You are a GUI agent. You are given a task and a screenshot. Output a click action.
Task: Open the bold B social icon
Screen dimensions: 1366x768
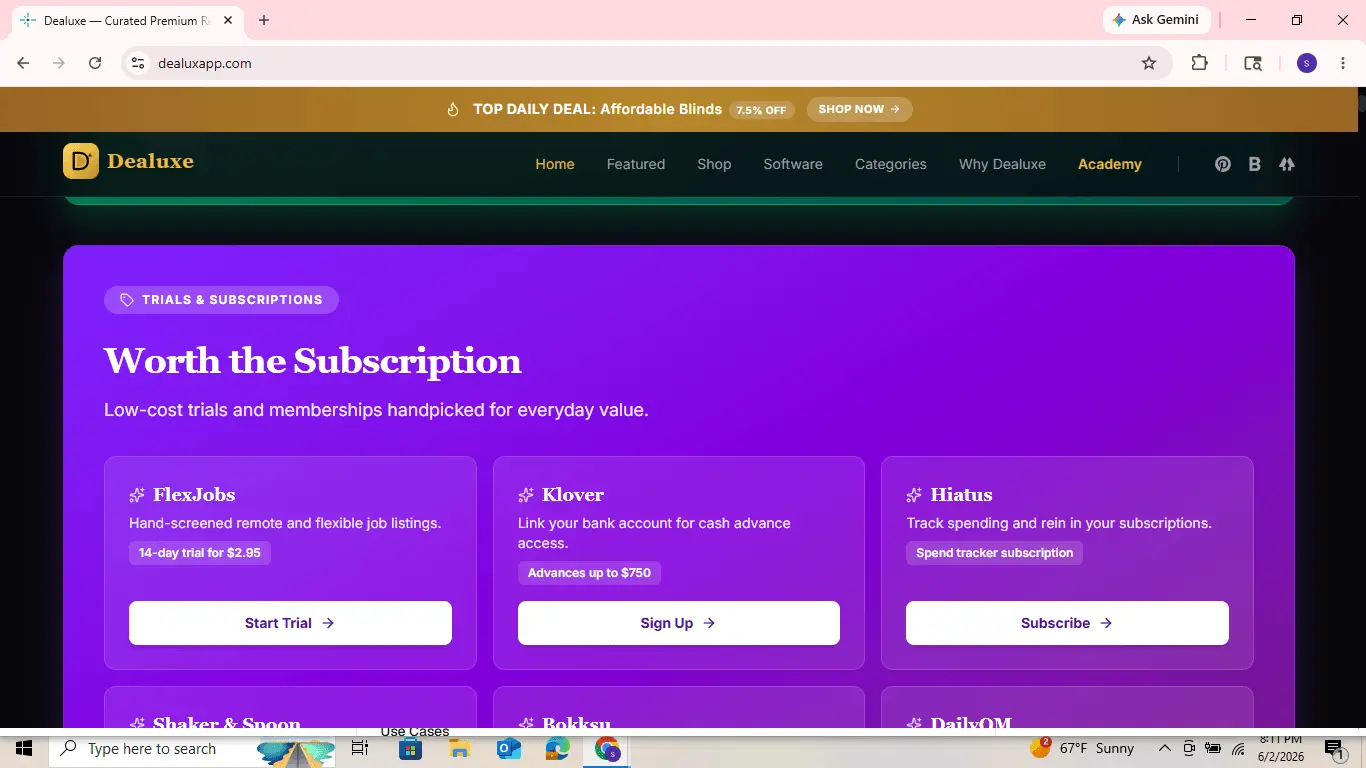(1254, 164)
